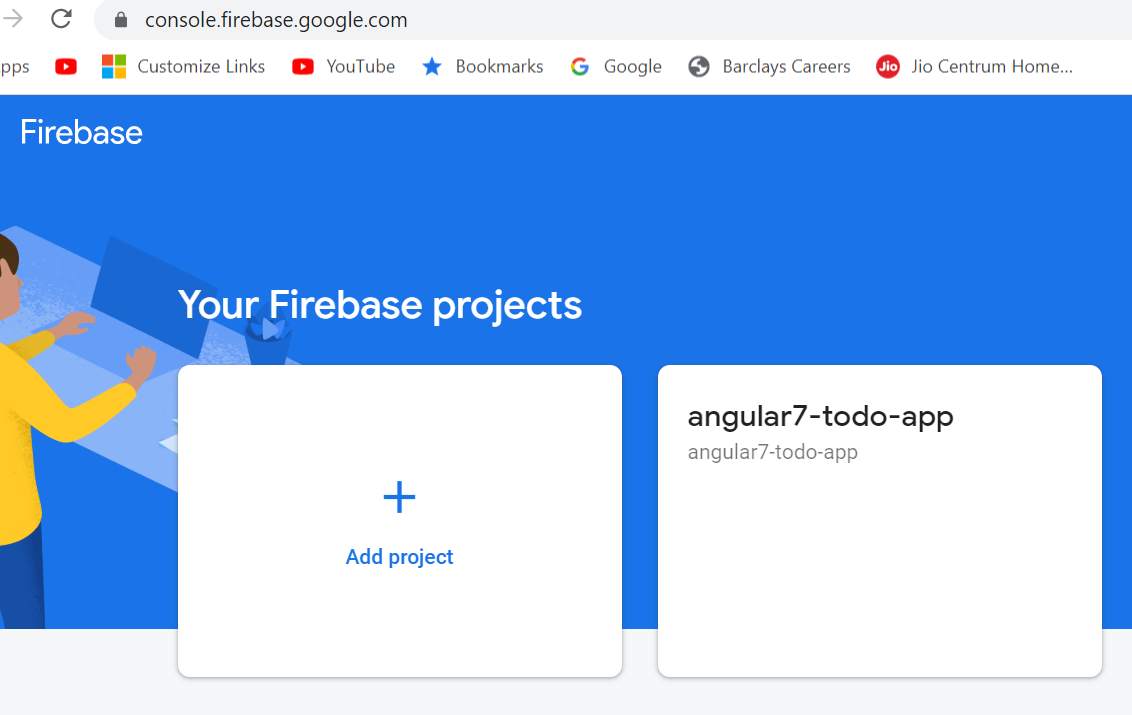Screen dimensions: 1132x715
Task: Open the Google bookmark label
Action: pyautogui.click(x=632, y=67)
